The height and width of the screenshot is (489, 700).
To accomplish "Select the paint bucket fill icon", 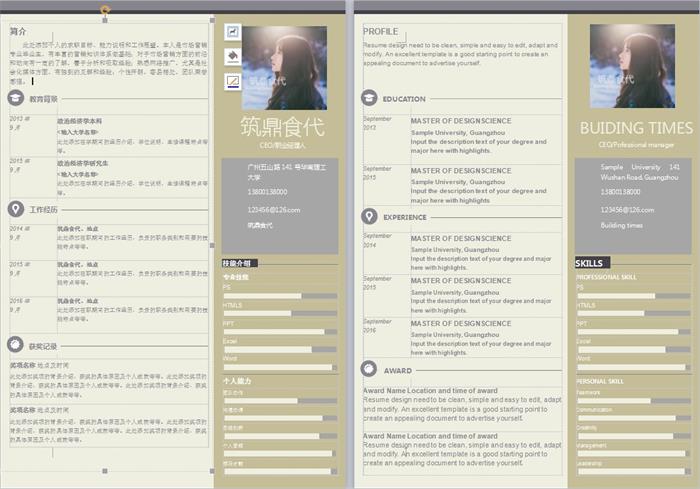I will click(x=233, y=56).
